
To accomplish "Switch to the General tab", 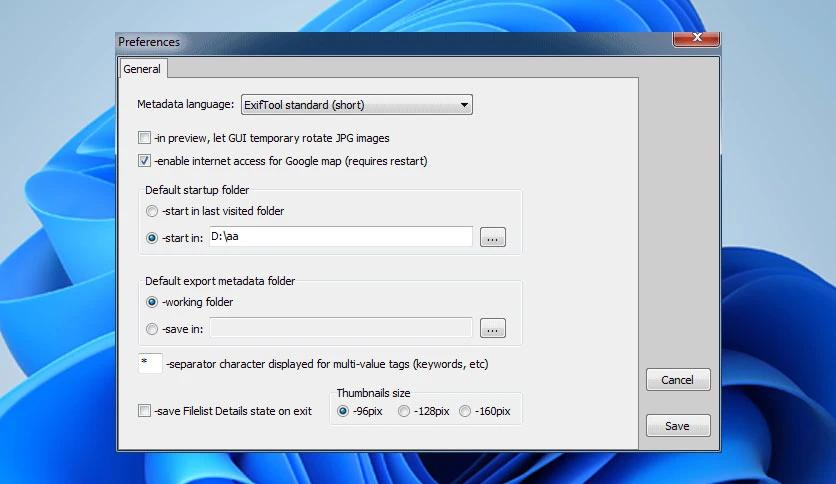I will click(x=142, y=69).
